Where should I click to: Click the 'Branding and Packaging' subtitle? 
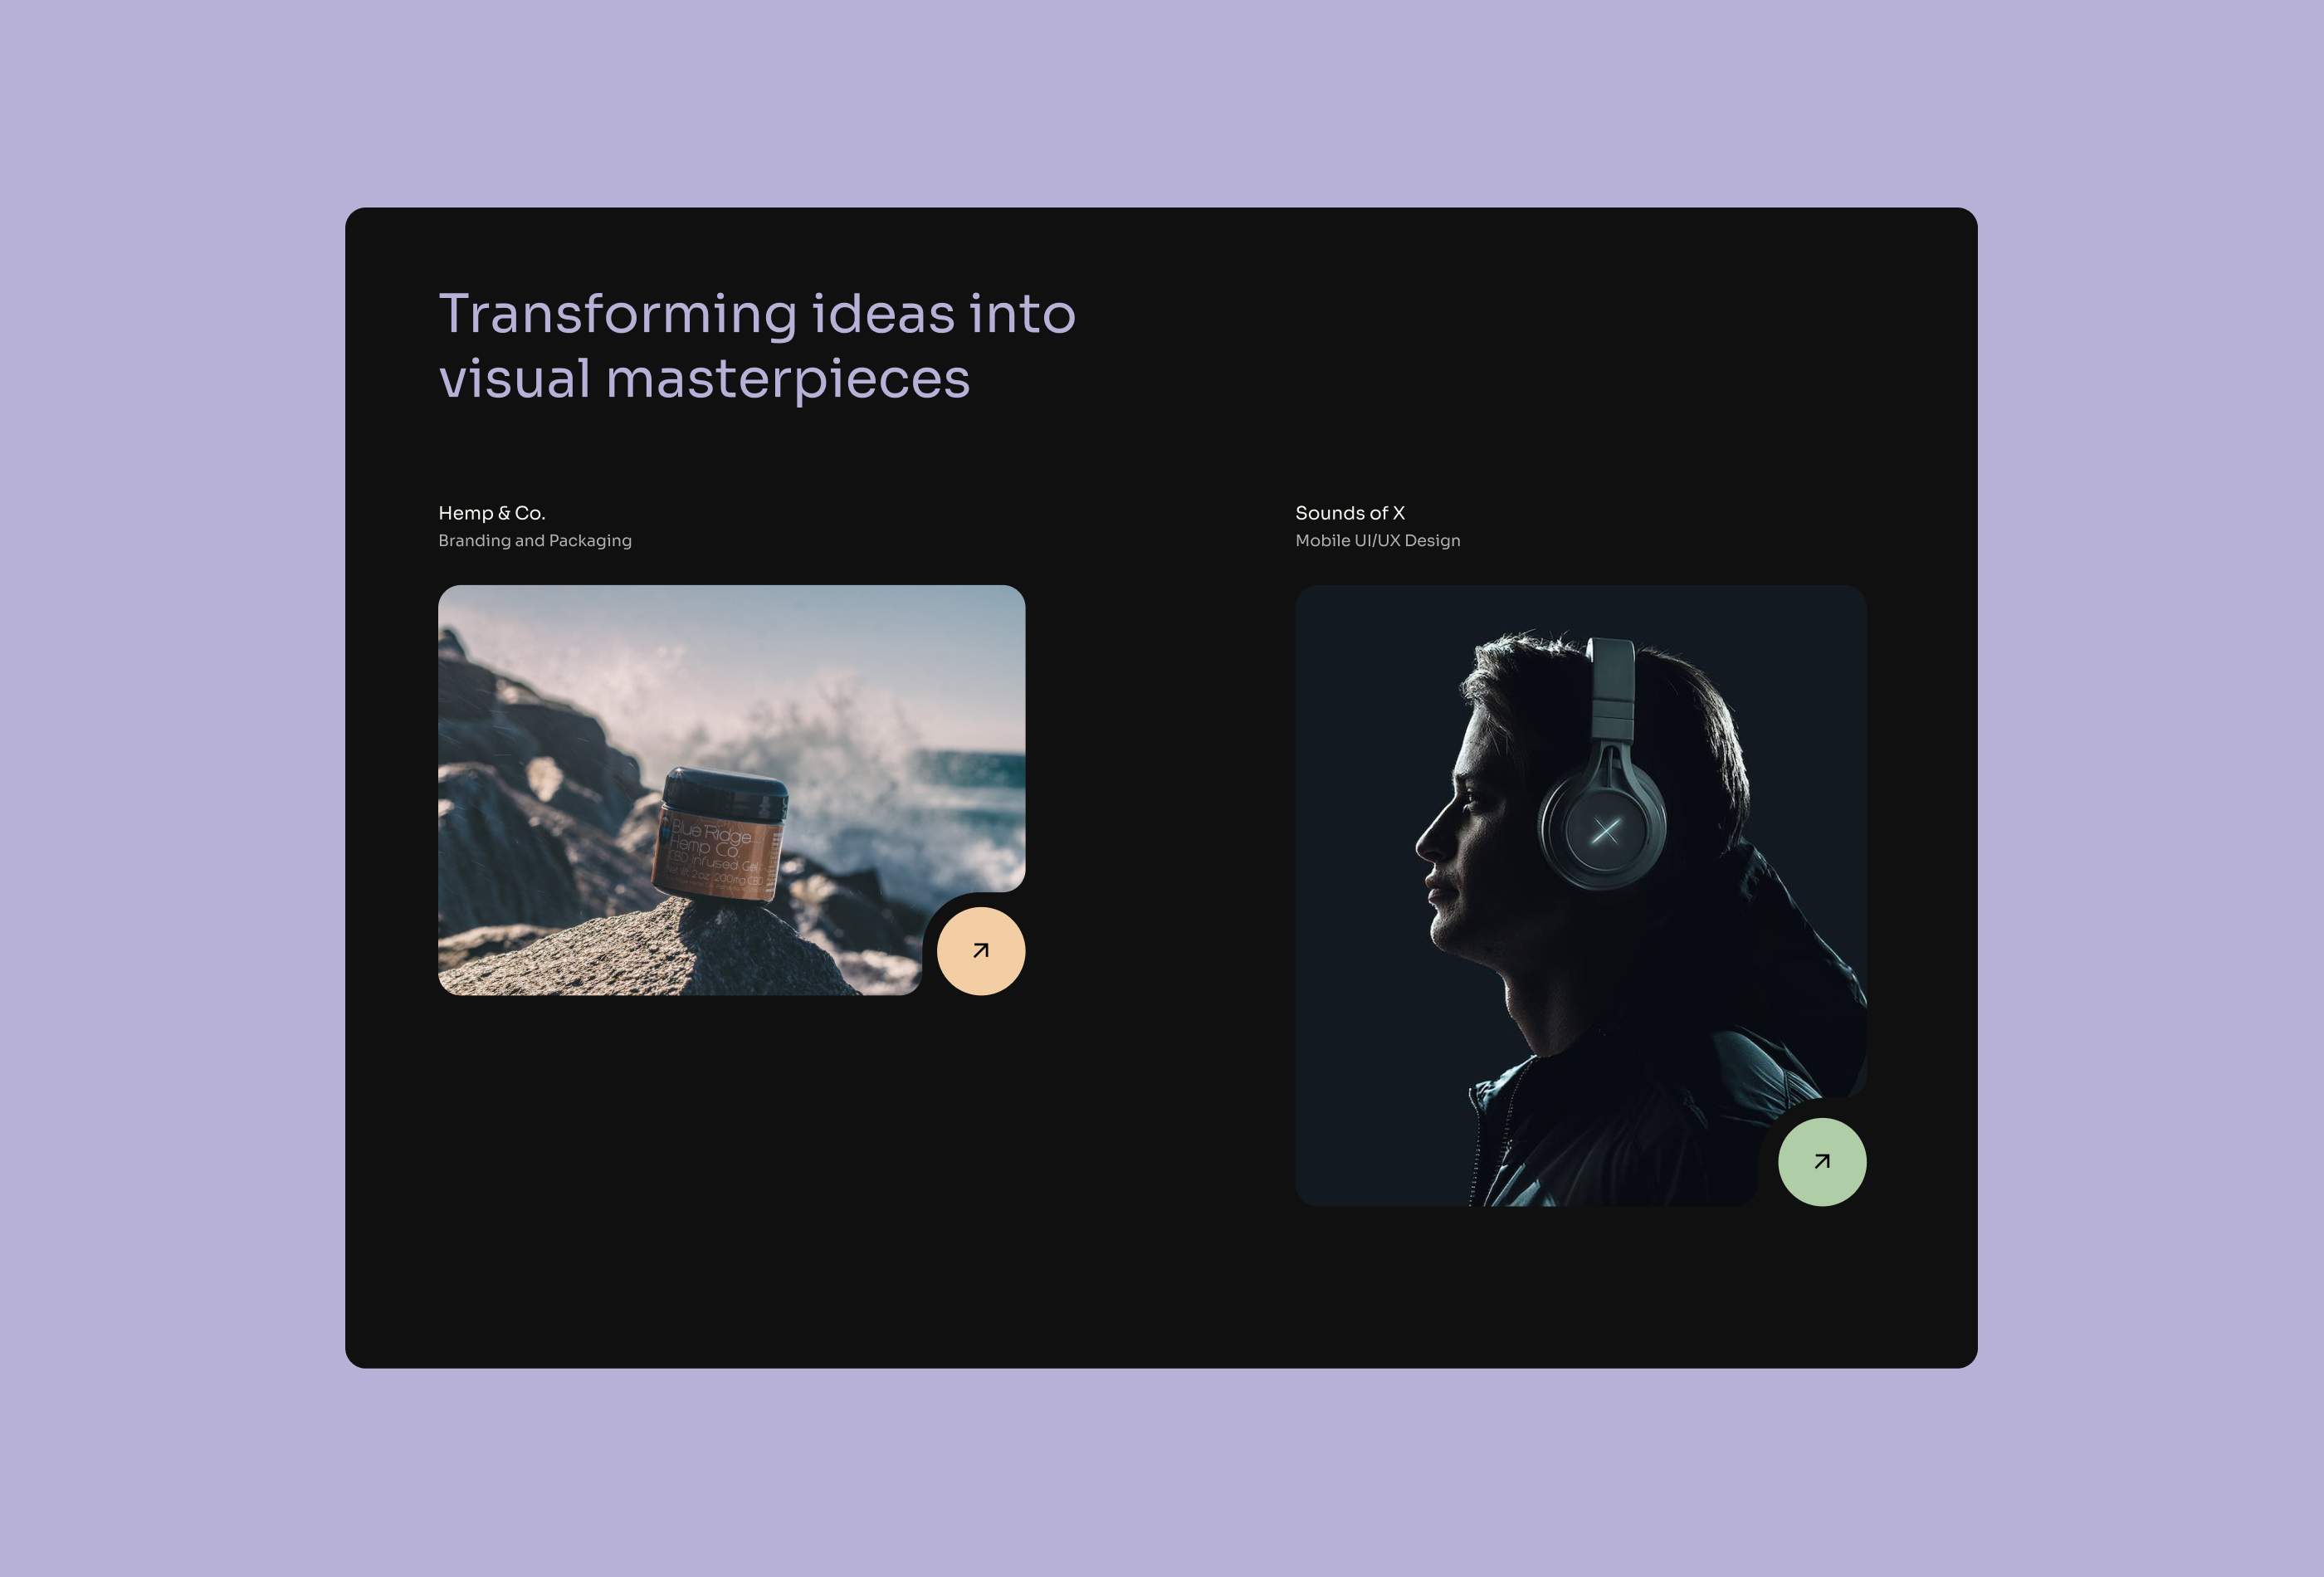(x=534, y=540)
